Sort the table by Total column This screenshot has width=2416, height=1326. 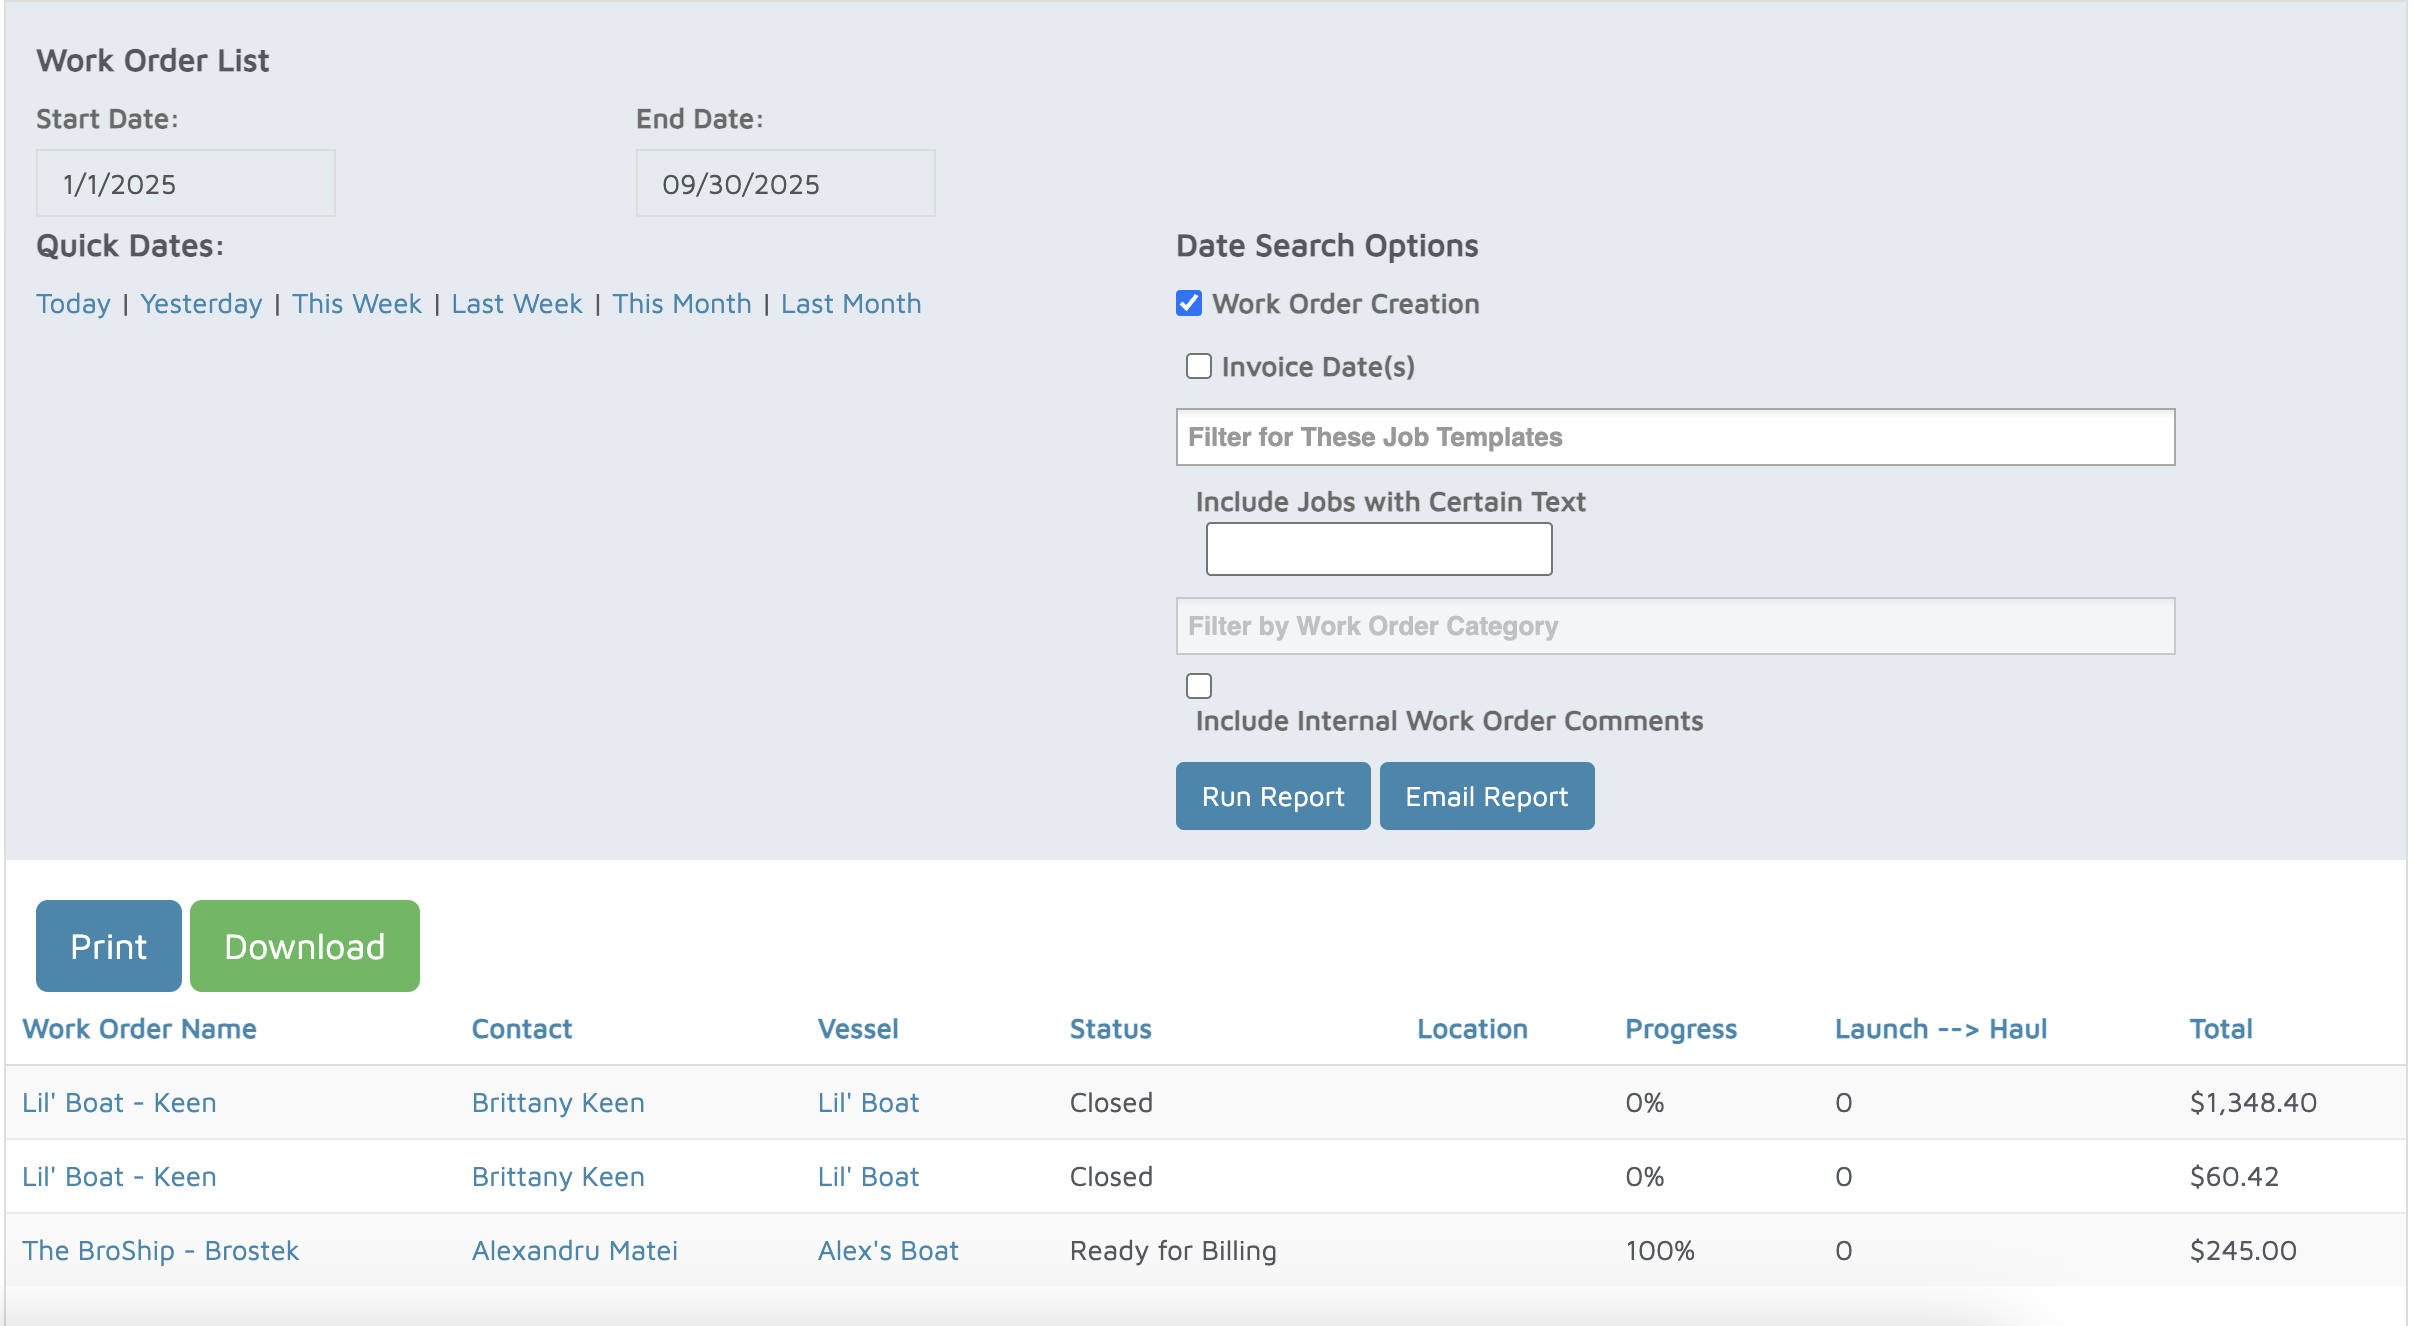coord(2220,1029)
